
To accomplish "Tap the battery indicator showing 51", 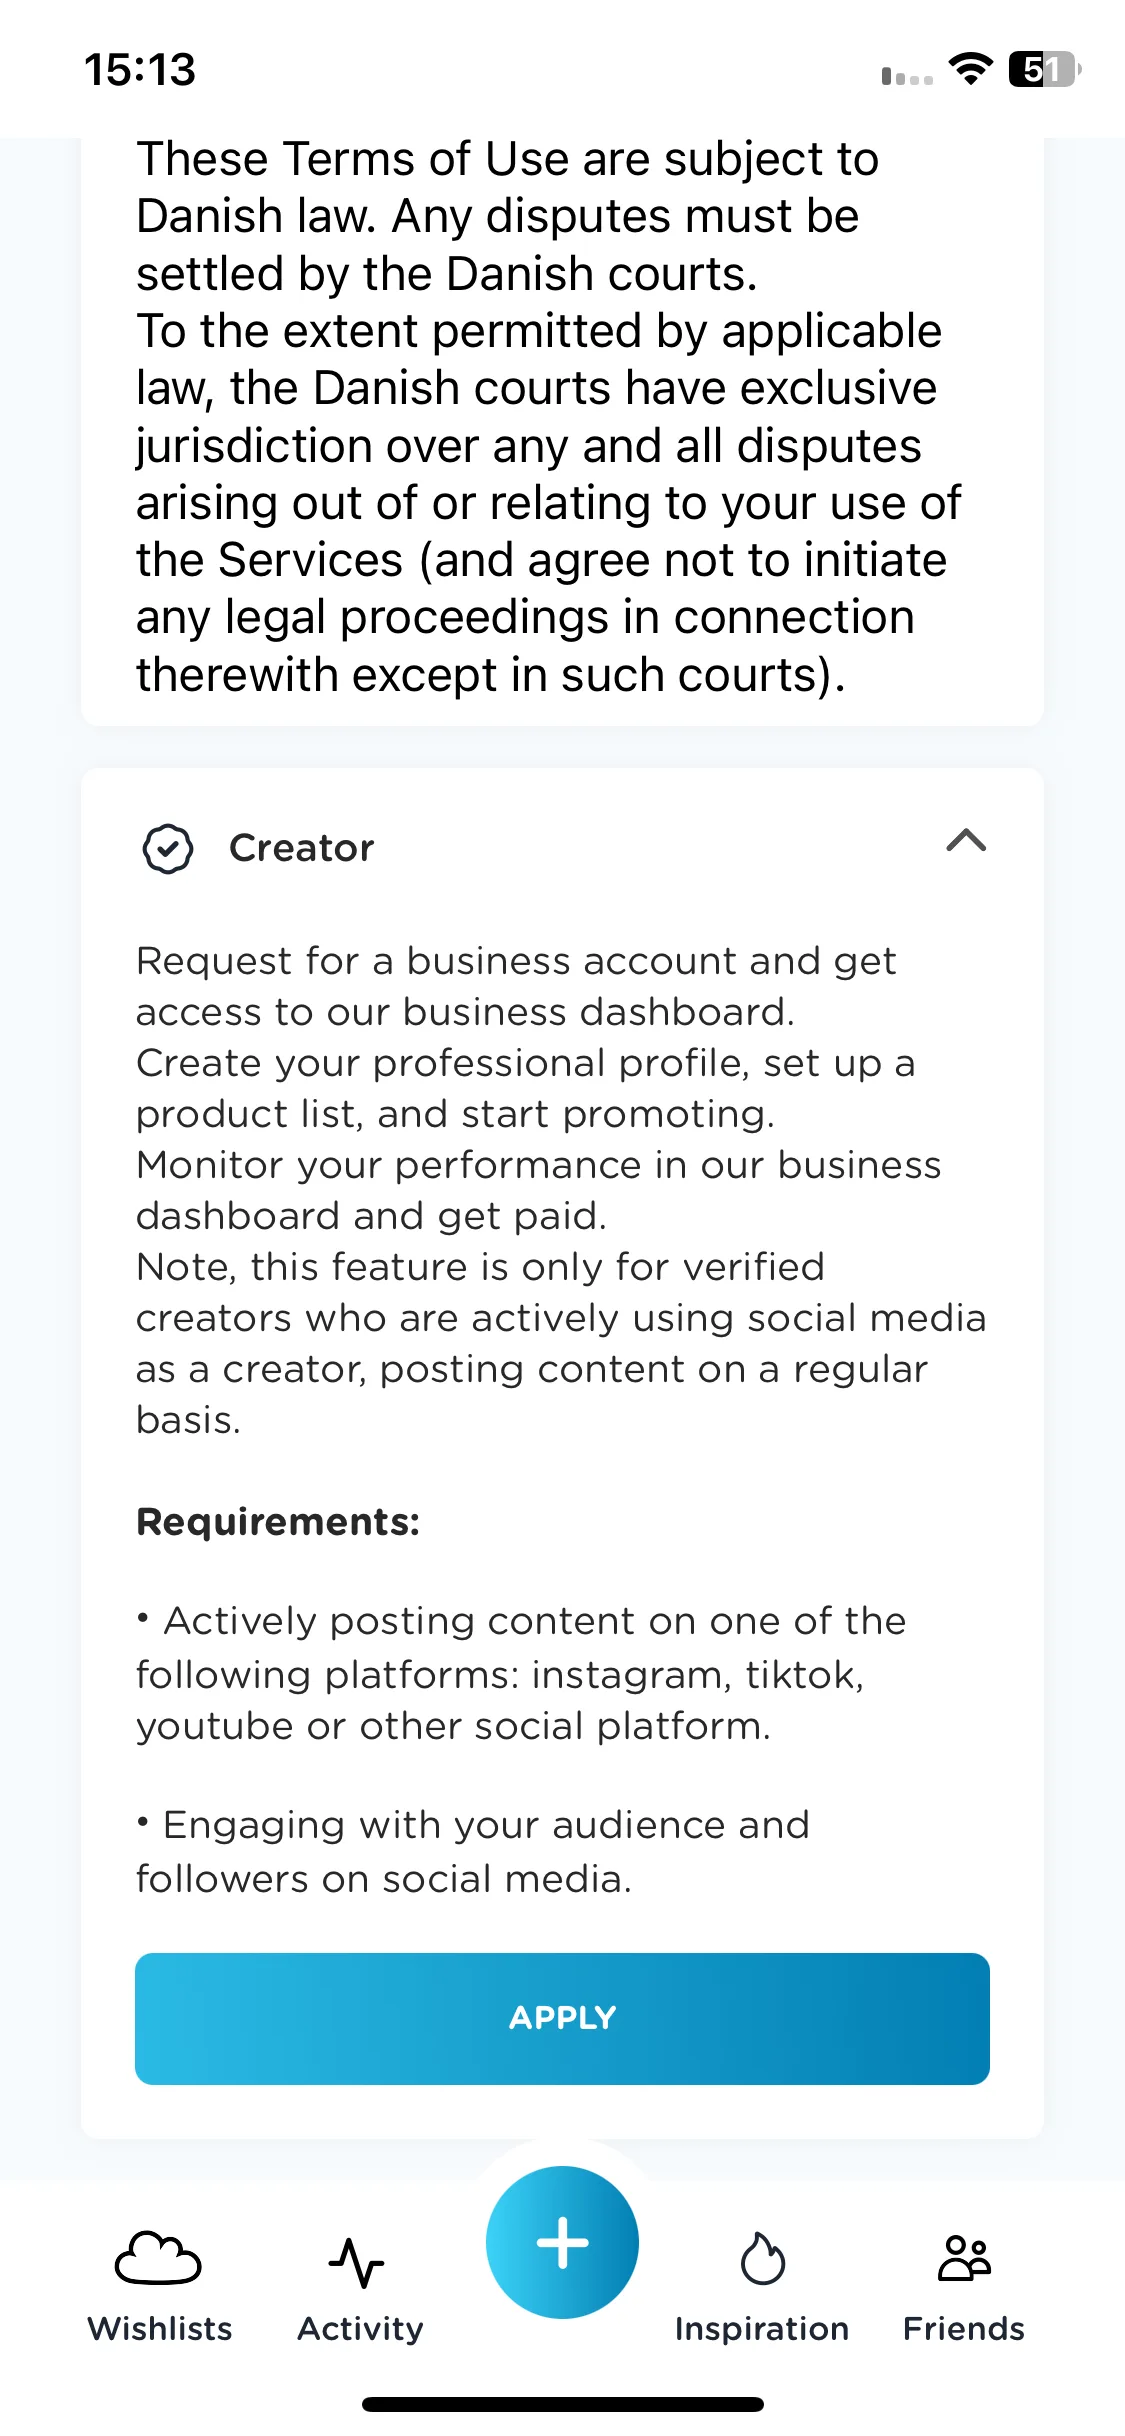I will [1045, 69].
